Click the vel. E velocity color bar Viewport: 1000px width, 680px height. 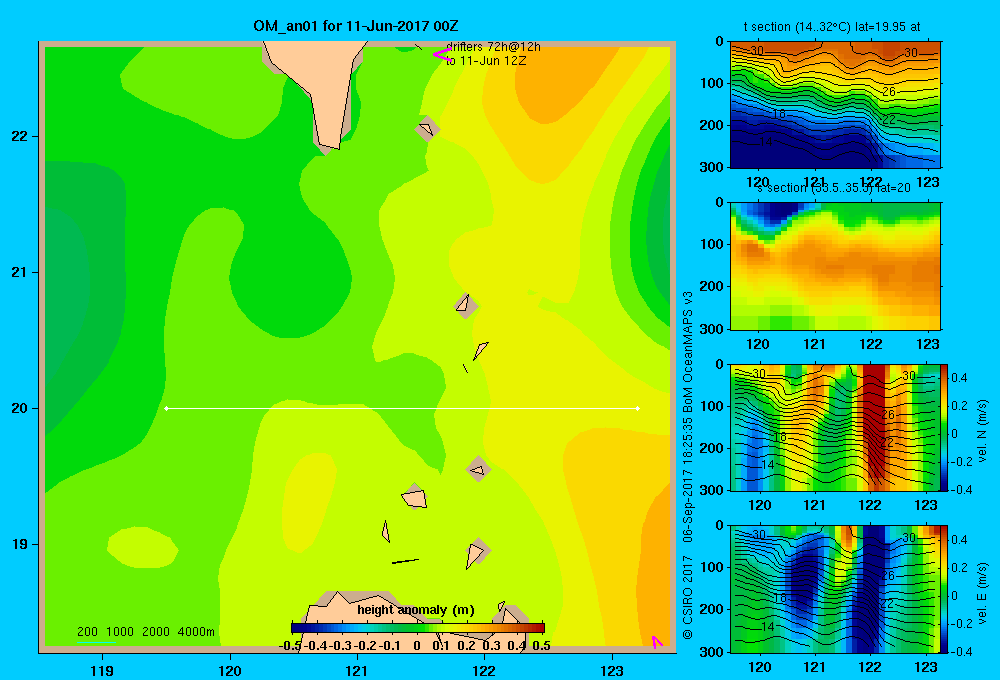pos(944,589)
